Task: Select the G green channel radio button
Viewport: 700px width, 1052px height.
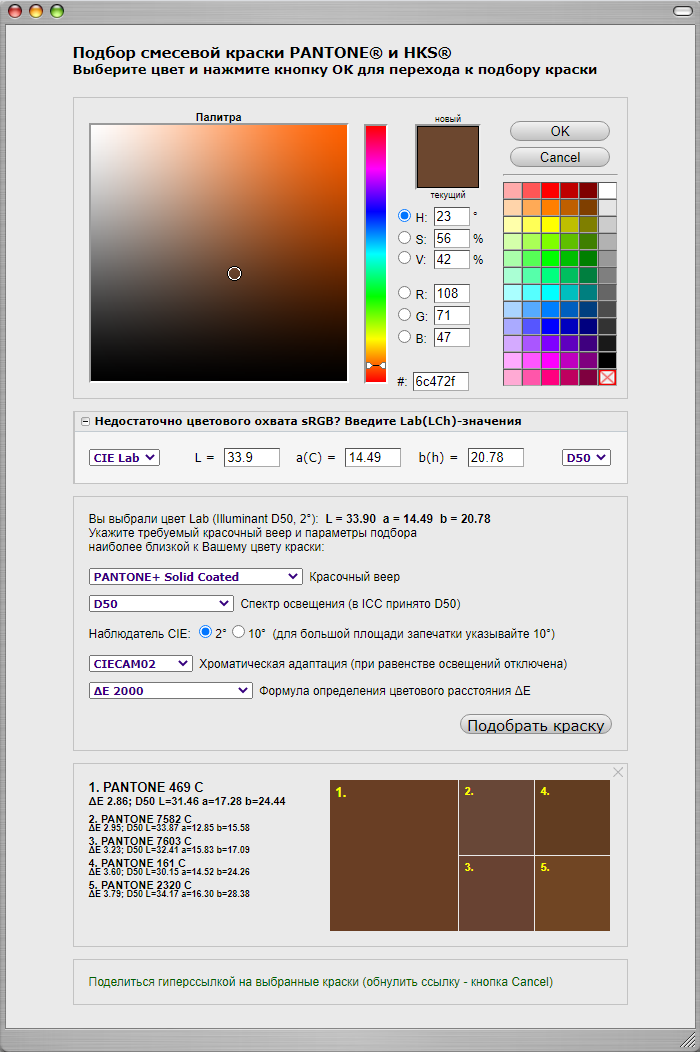Action: tap(404, 315)
